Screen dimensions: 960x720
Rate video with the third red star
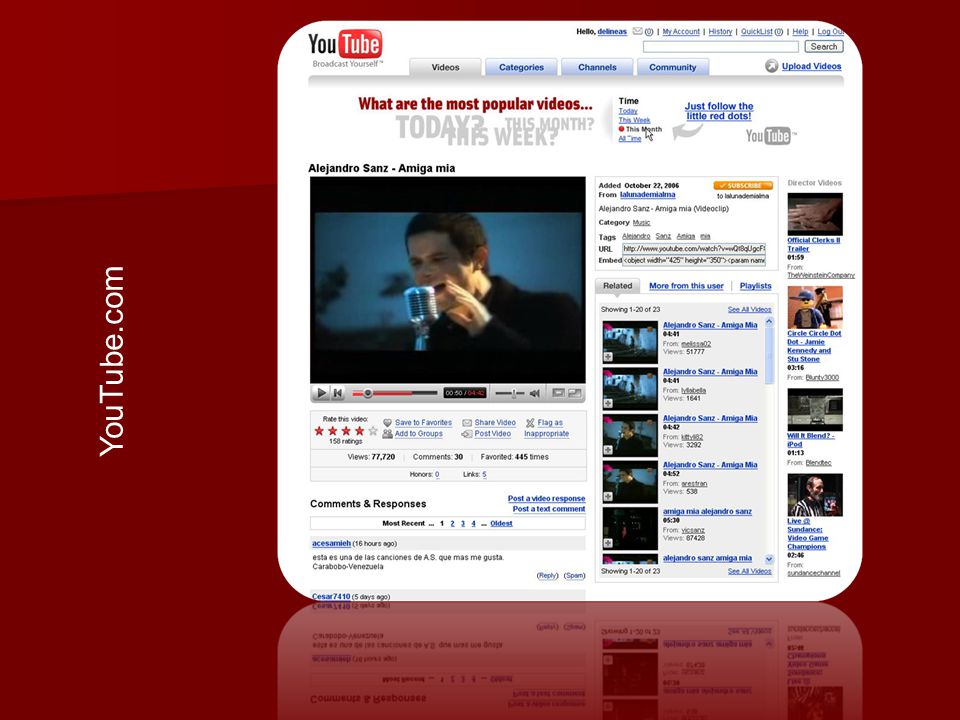[346, 431]
